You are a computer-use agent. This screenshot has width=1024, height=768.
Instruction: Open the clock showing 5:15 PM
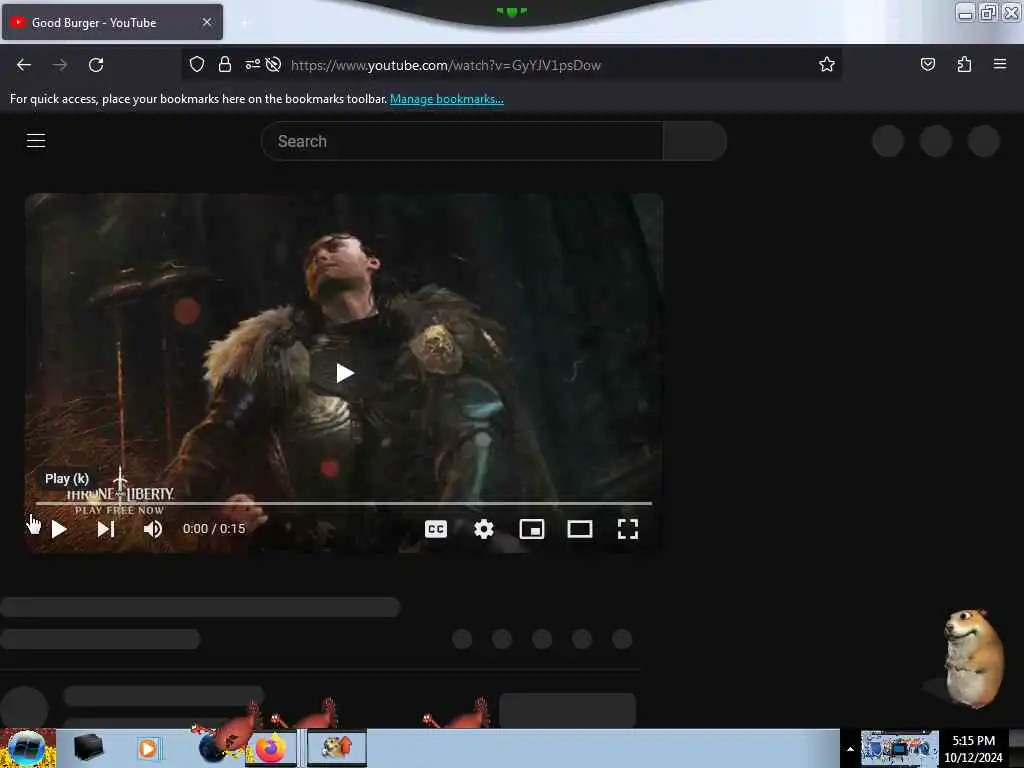[973, 748]
